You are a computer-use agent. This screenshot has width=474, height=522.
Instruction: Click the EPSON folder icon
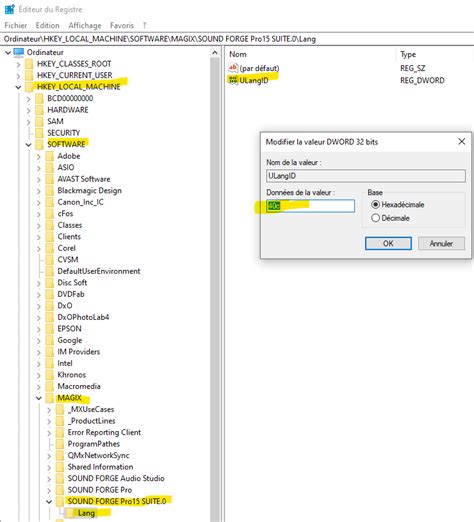point(50,329)
